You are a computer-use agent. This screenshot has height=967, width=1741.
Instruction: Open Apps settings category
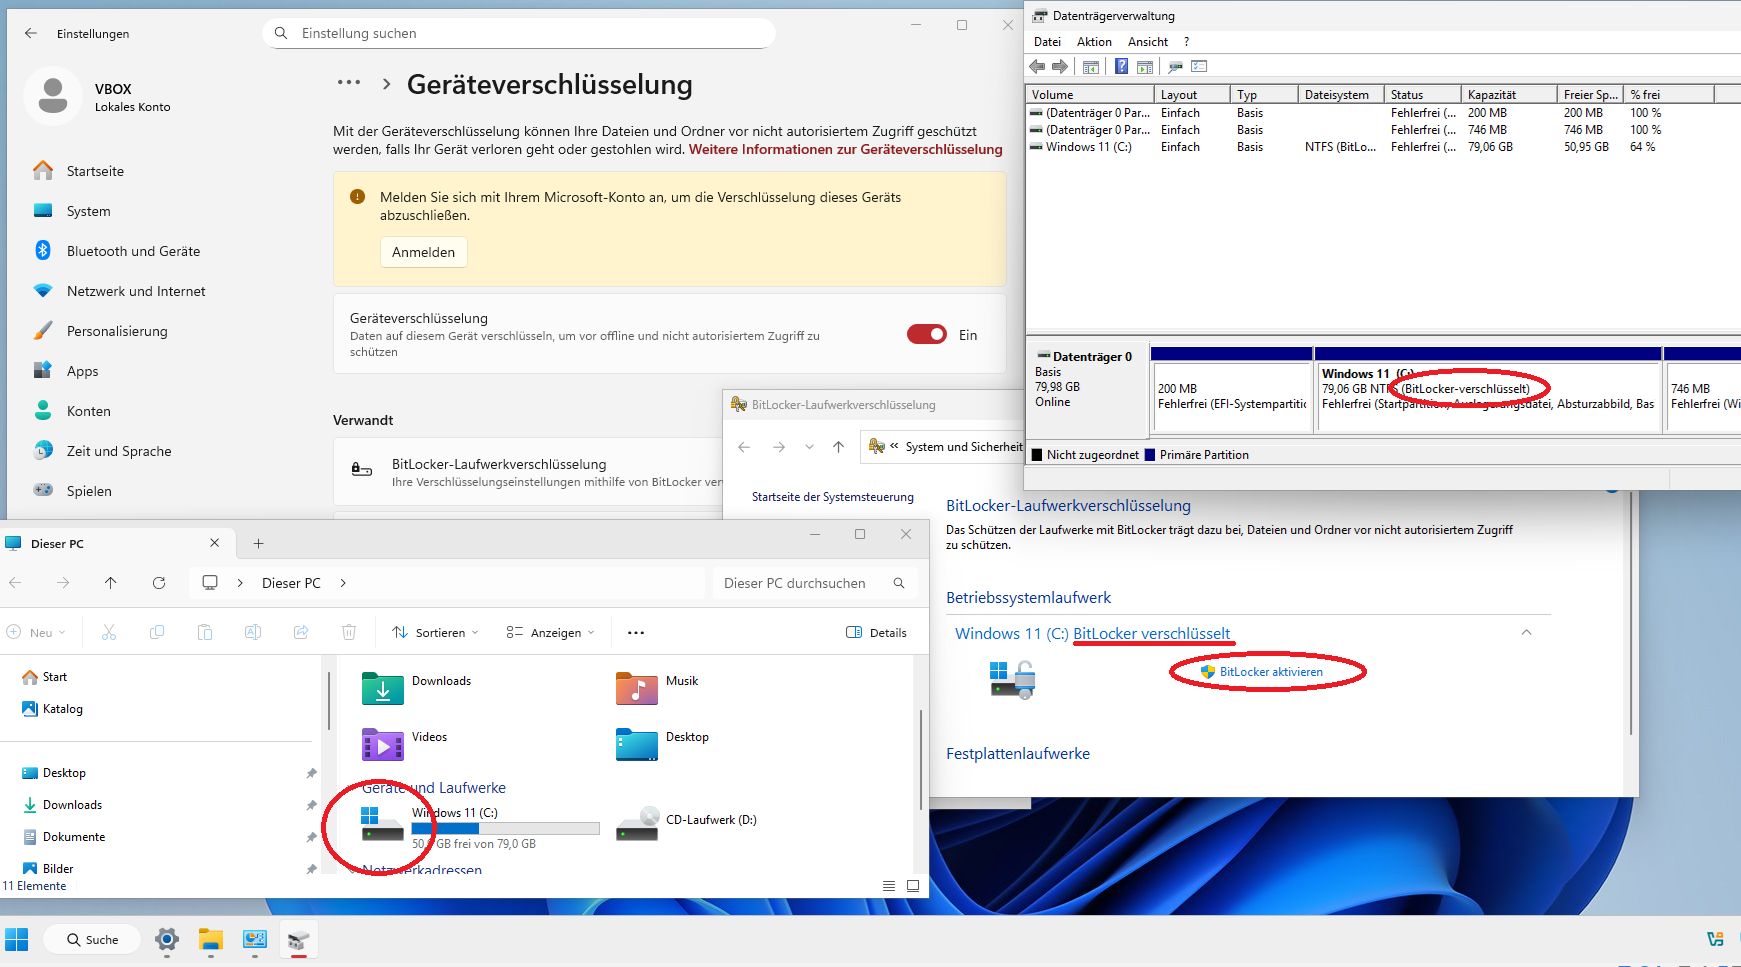(x=82, y=371)
